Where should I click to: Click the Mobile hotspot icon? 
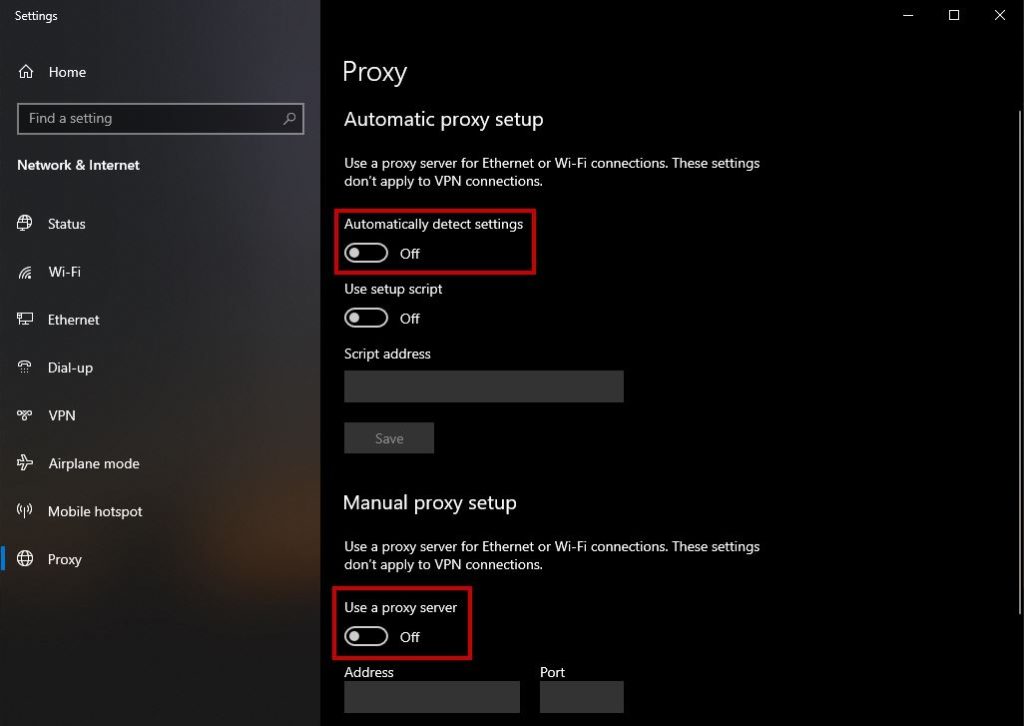pos(25,511)
